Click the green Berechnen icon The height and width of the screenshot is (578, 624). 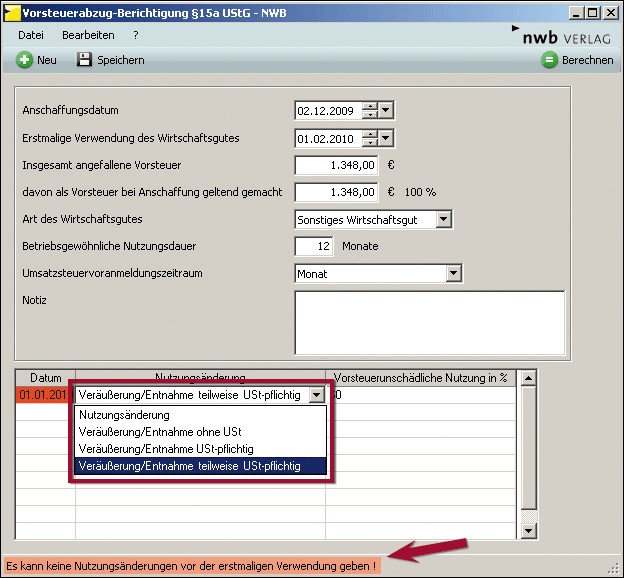click(549, 60)
